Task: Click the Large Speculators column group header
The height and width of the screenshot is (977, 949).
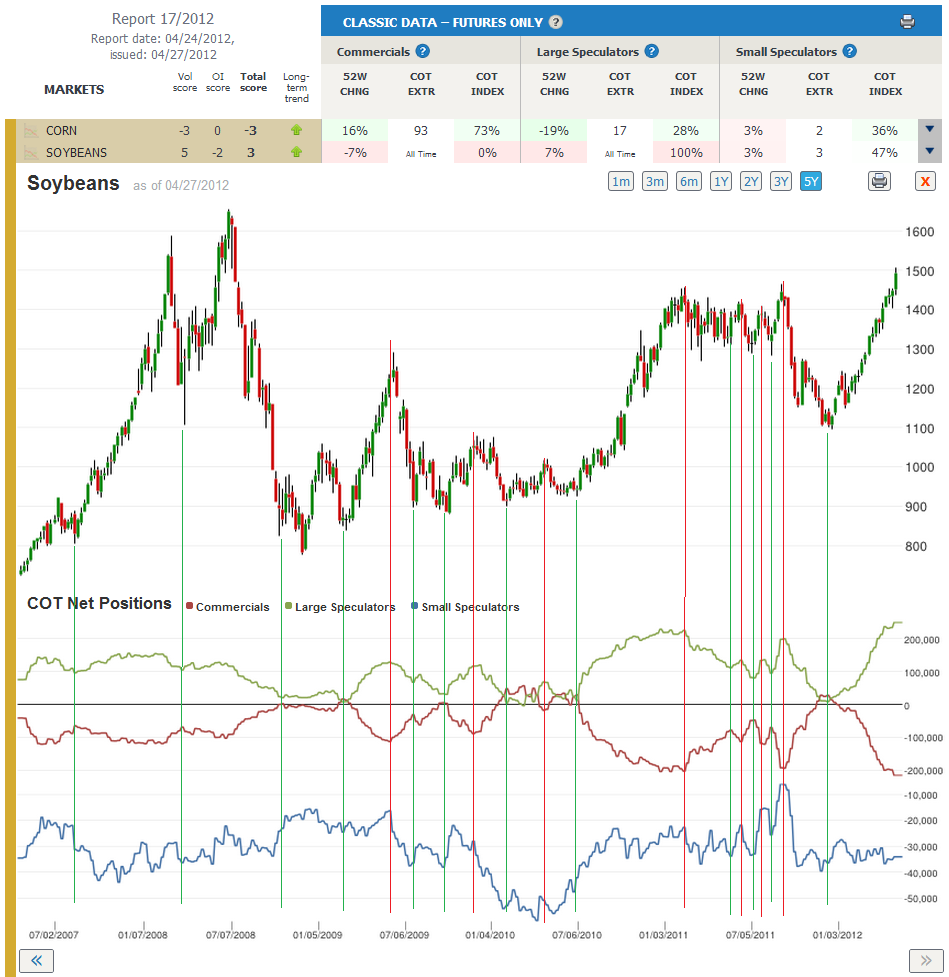Action: click(x=588, y=52)
